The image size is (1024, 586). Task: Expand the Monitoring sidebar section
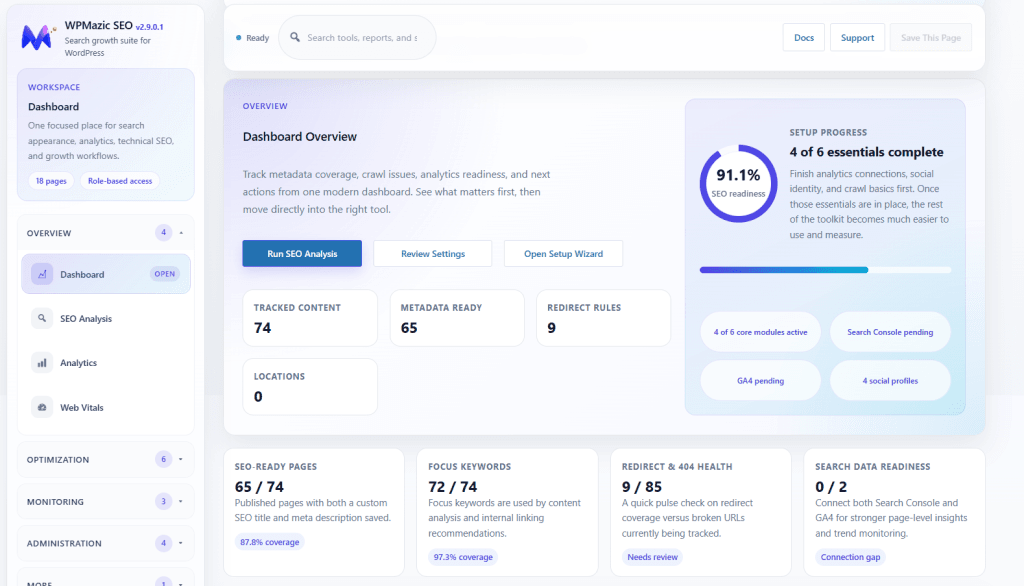106,502
